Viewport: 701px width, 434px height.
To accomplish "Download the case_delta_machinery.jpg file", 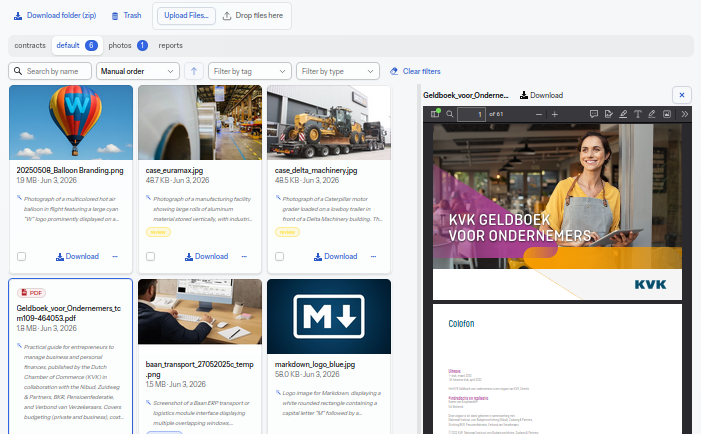I will 336,257.
